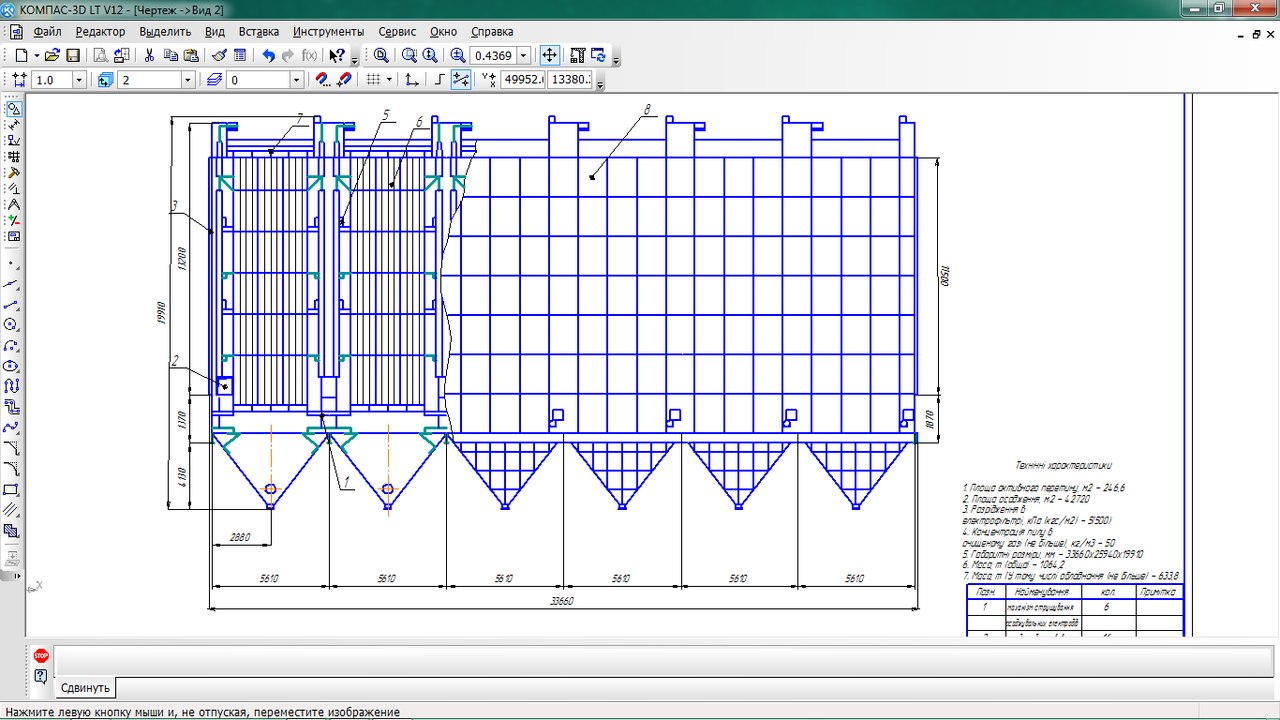Open the Инструменты menu
This screenshot has width=1280, height=720.
tap(329, 31)
